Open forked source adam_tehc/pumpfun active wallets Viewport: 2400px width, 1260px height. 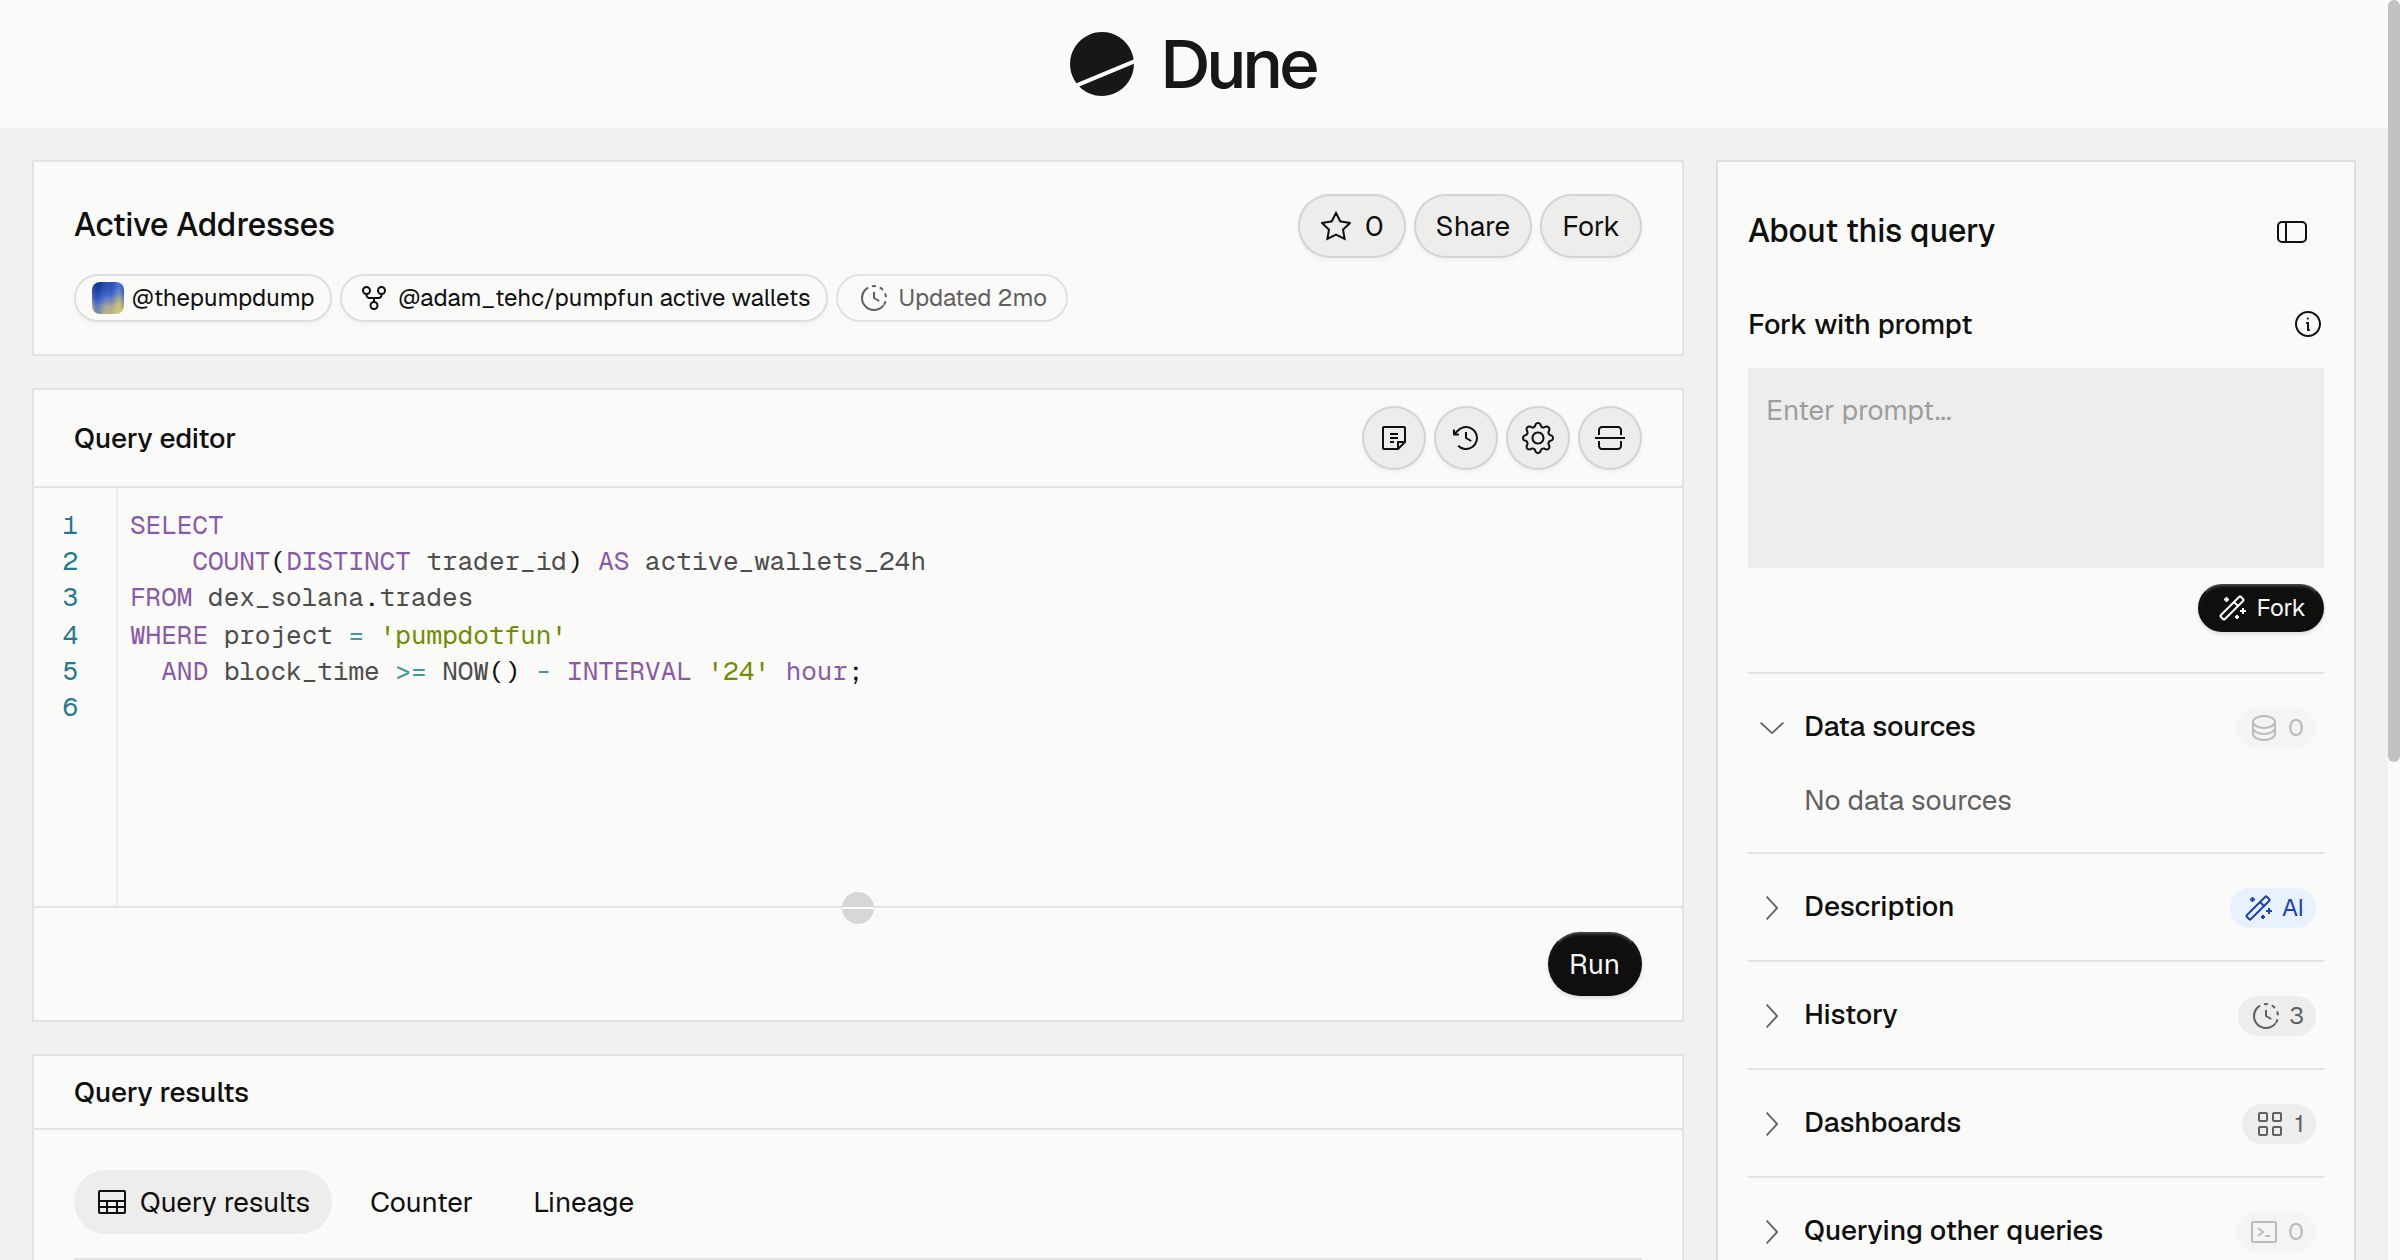[584, 298]
